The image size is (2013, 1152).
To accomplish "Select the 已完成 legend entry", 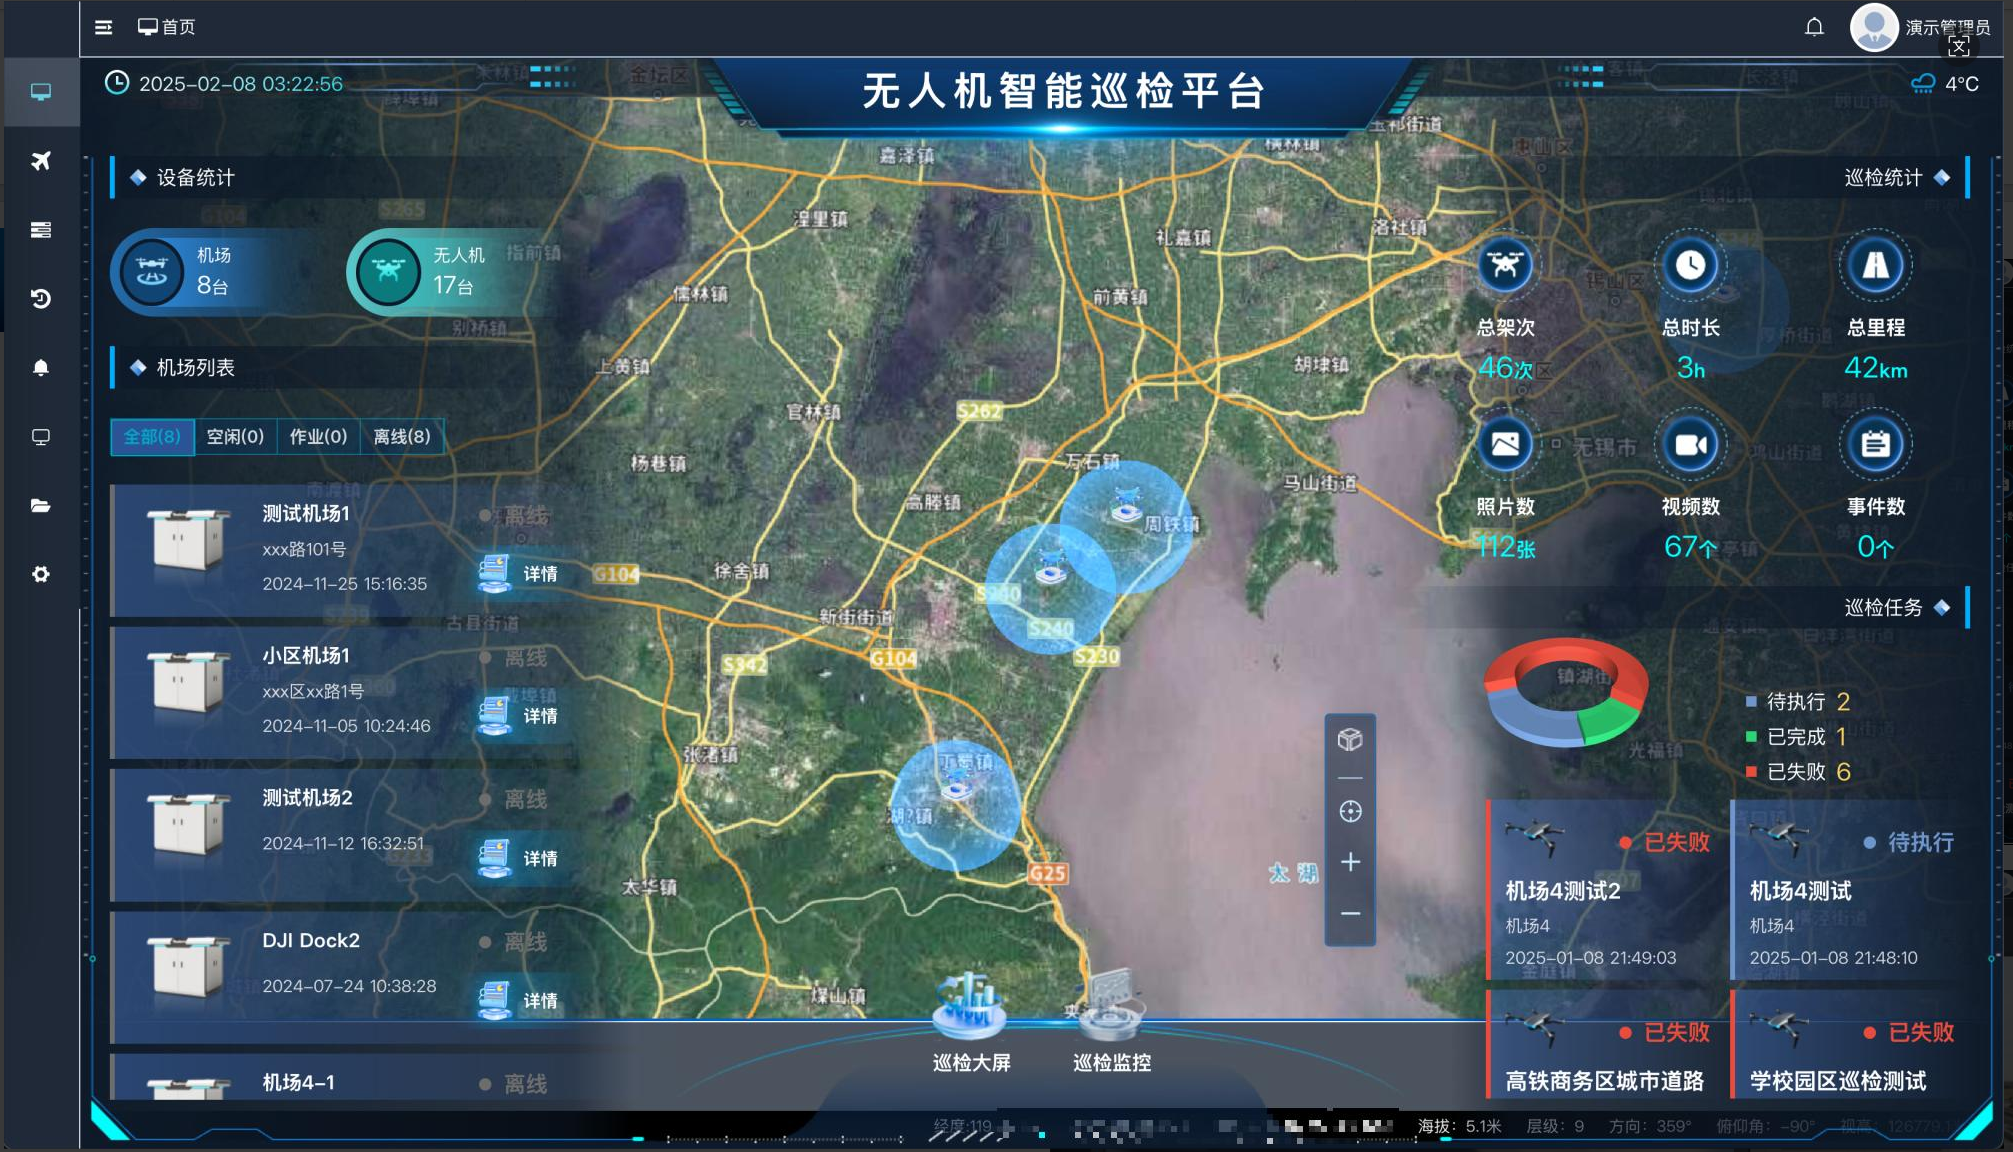I will coord(1796,737).
